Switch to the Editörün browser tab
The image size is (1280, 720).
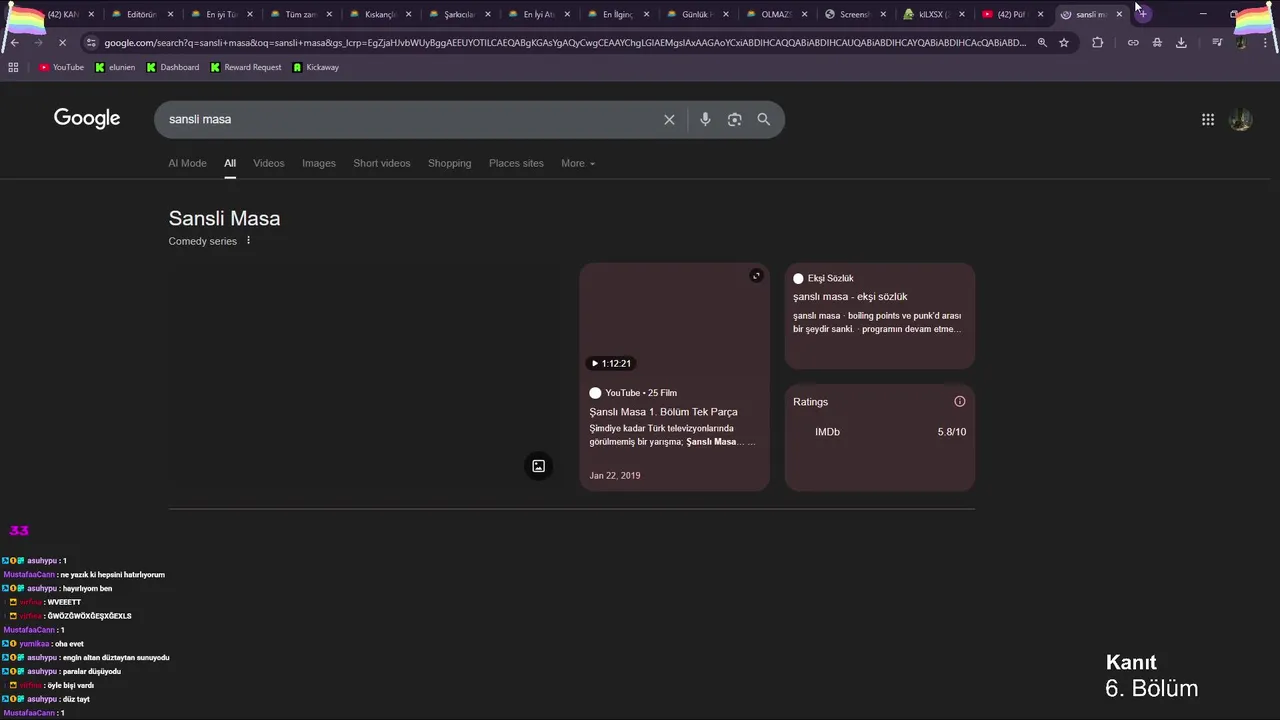point(142,14)
